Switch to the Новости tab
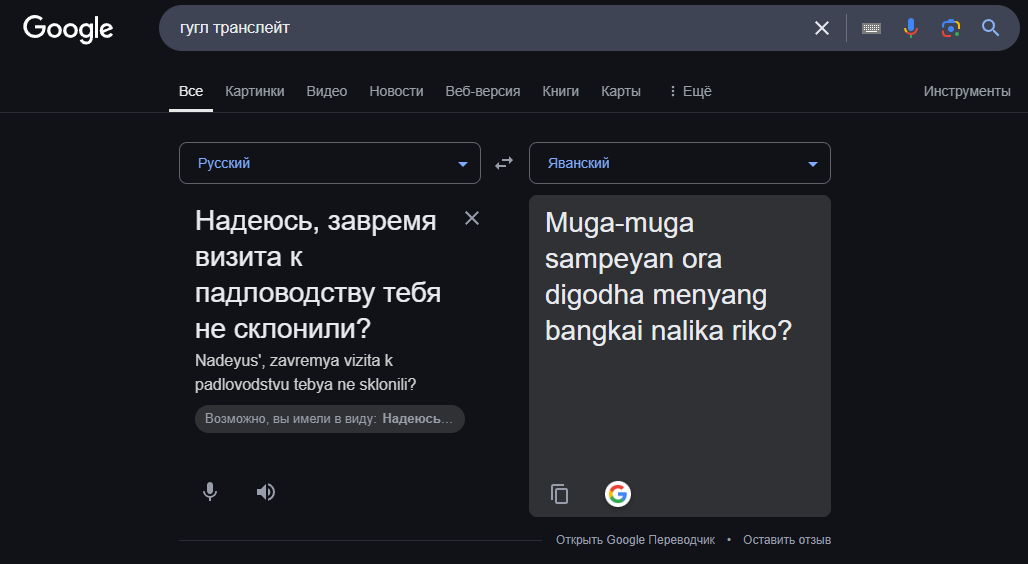 [396, 91]
